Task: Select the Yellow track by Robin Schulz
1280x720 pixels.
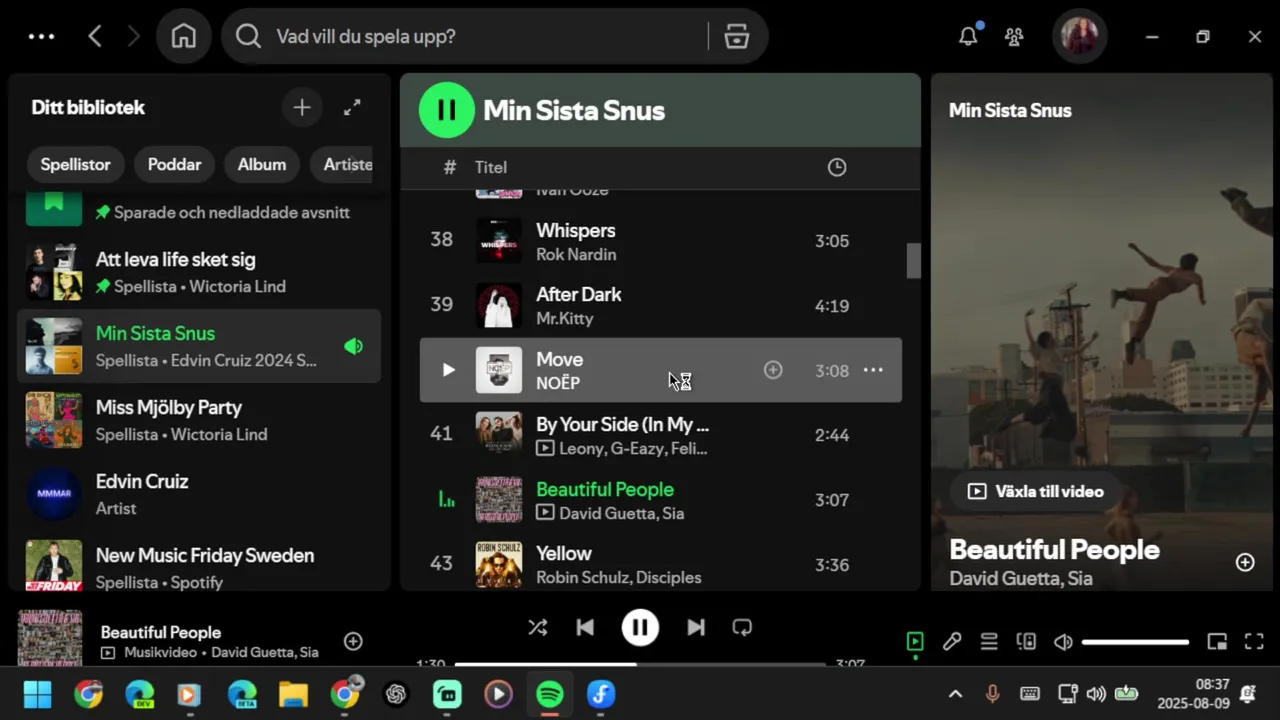Action: coord(660,564)
